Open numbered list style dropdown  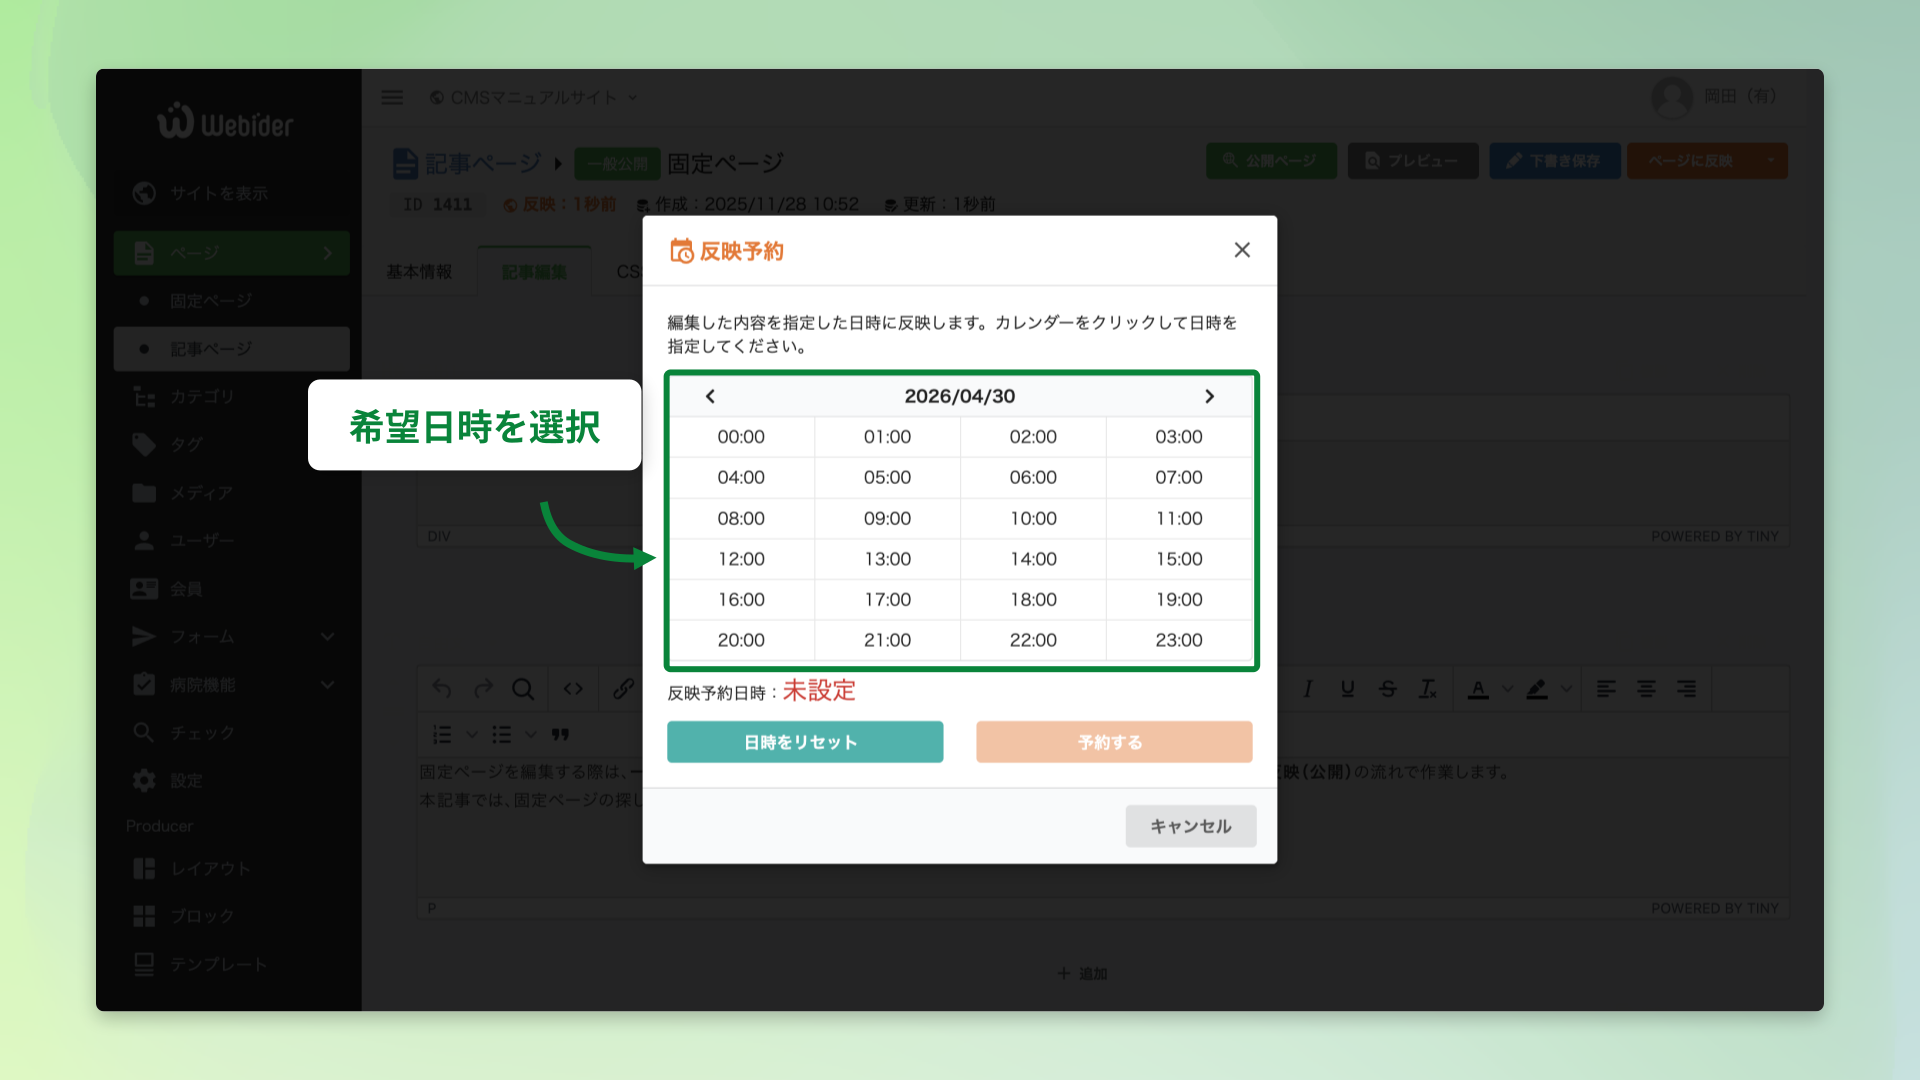point(471,735)
